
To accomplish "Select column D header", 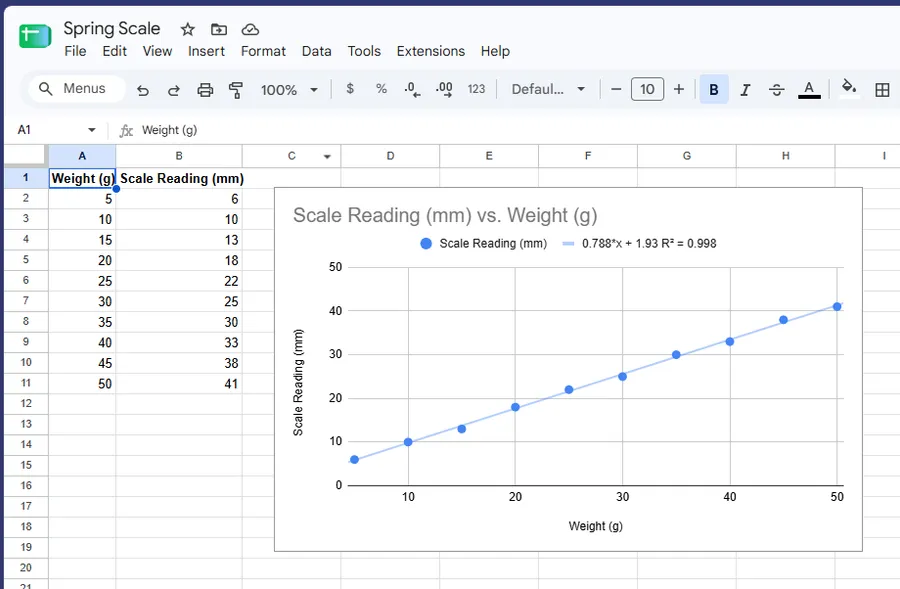I will (390, 156).
